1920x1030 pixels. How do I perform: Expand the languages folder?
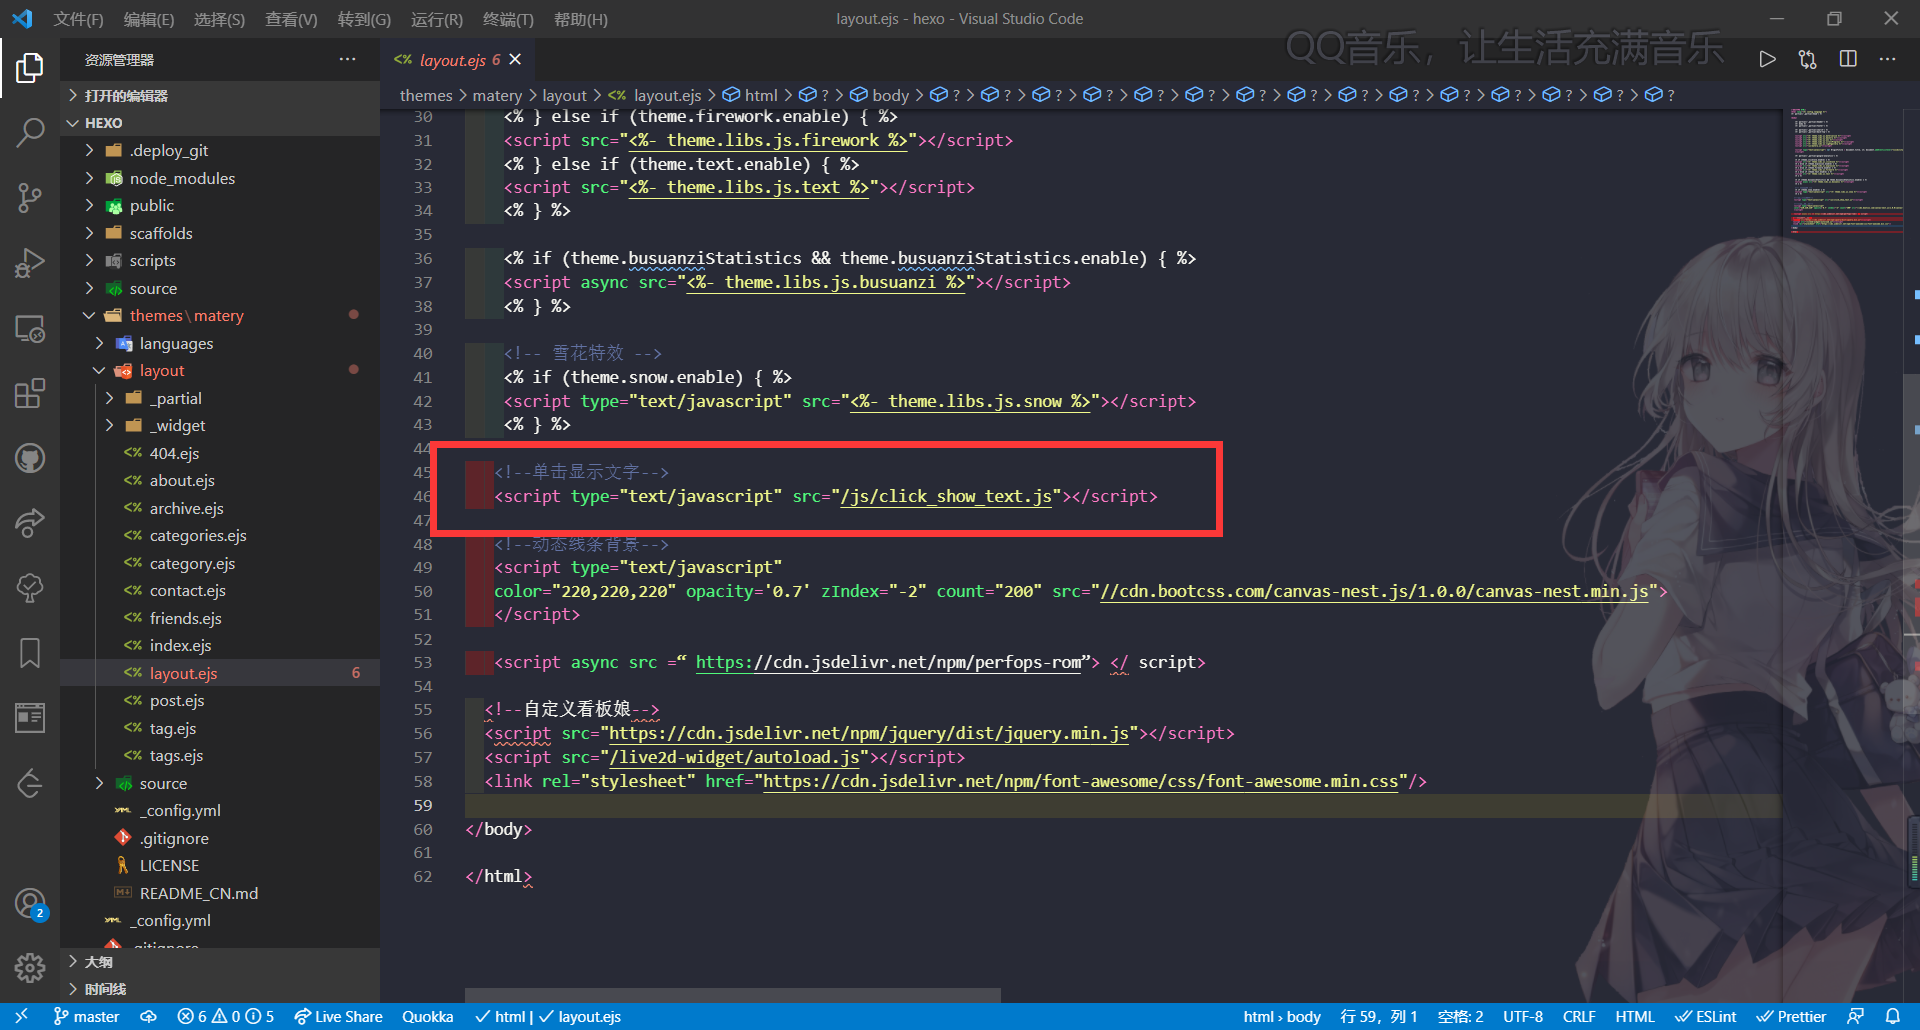[220, 343]
